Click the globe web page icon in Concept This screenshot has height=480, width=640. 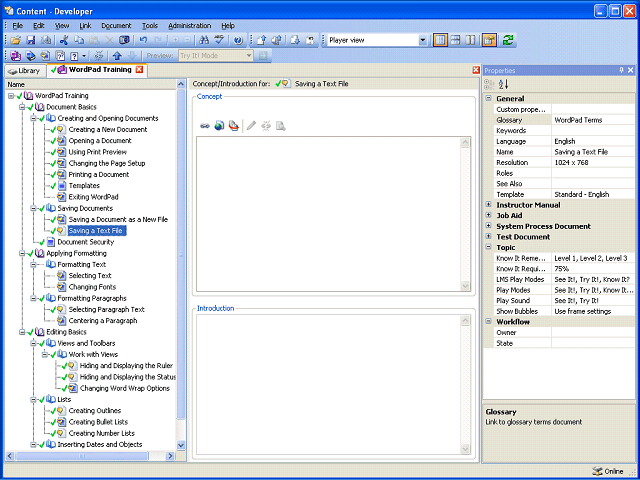point(220,126)
